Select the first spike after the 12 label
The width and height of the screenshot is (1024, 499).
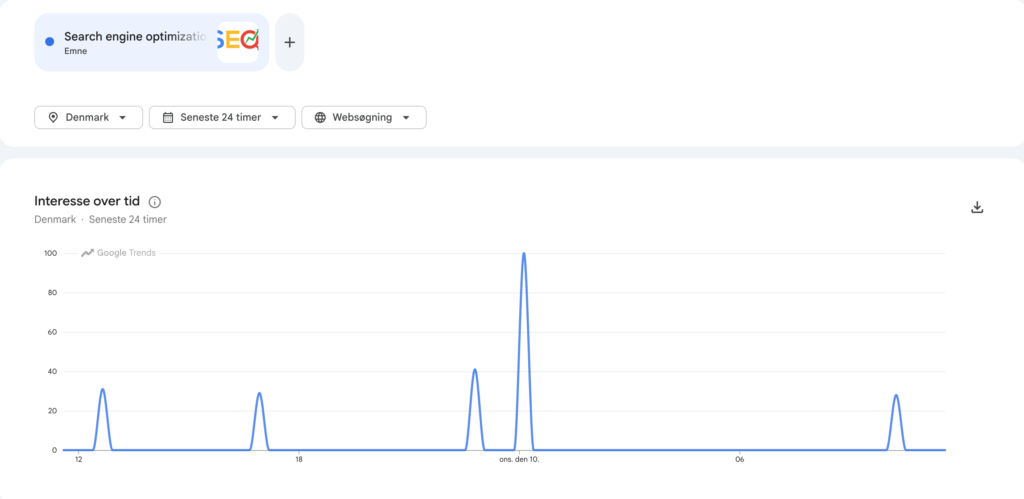[x=103, y=390]
